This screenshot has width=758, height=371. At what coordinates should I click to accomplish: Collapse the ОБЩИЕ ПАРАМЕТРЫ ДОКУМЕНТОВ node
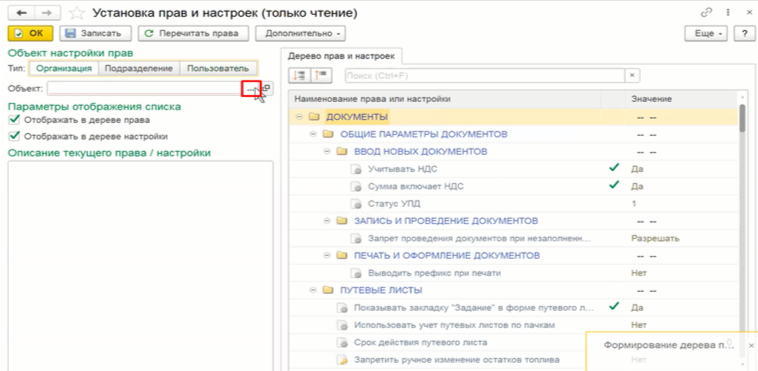point(313,134)
